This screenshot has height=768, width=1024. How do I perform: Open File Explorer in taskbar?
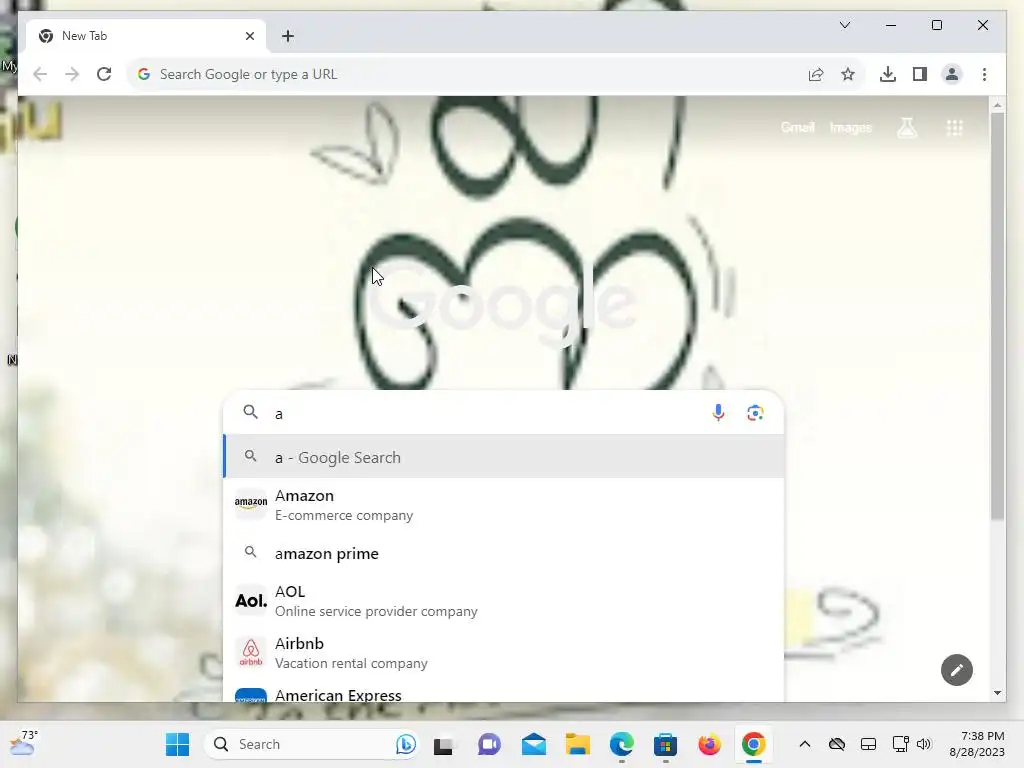(577, 744)
